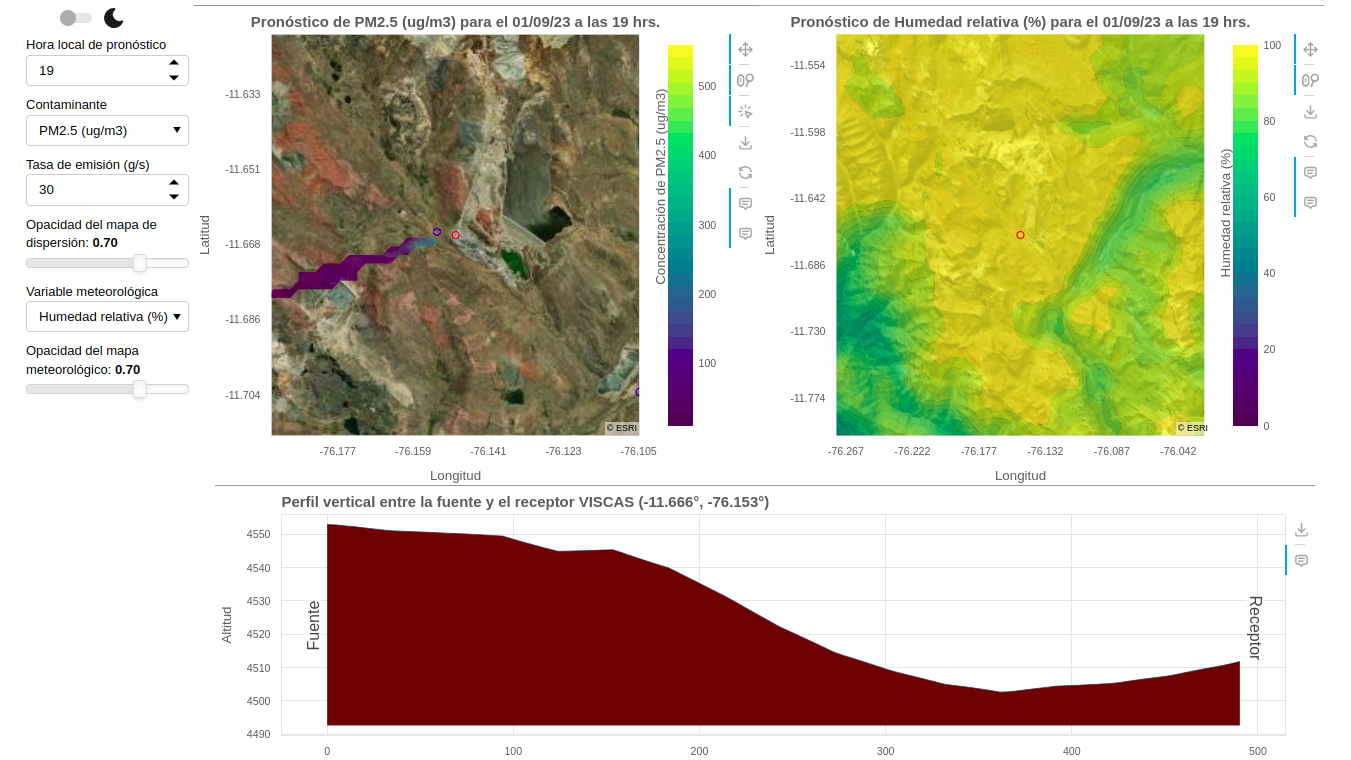The image size is (1351, 760).
Task: Reset the PM2.5 forecast map view
Action: (x=745, y=173)
